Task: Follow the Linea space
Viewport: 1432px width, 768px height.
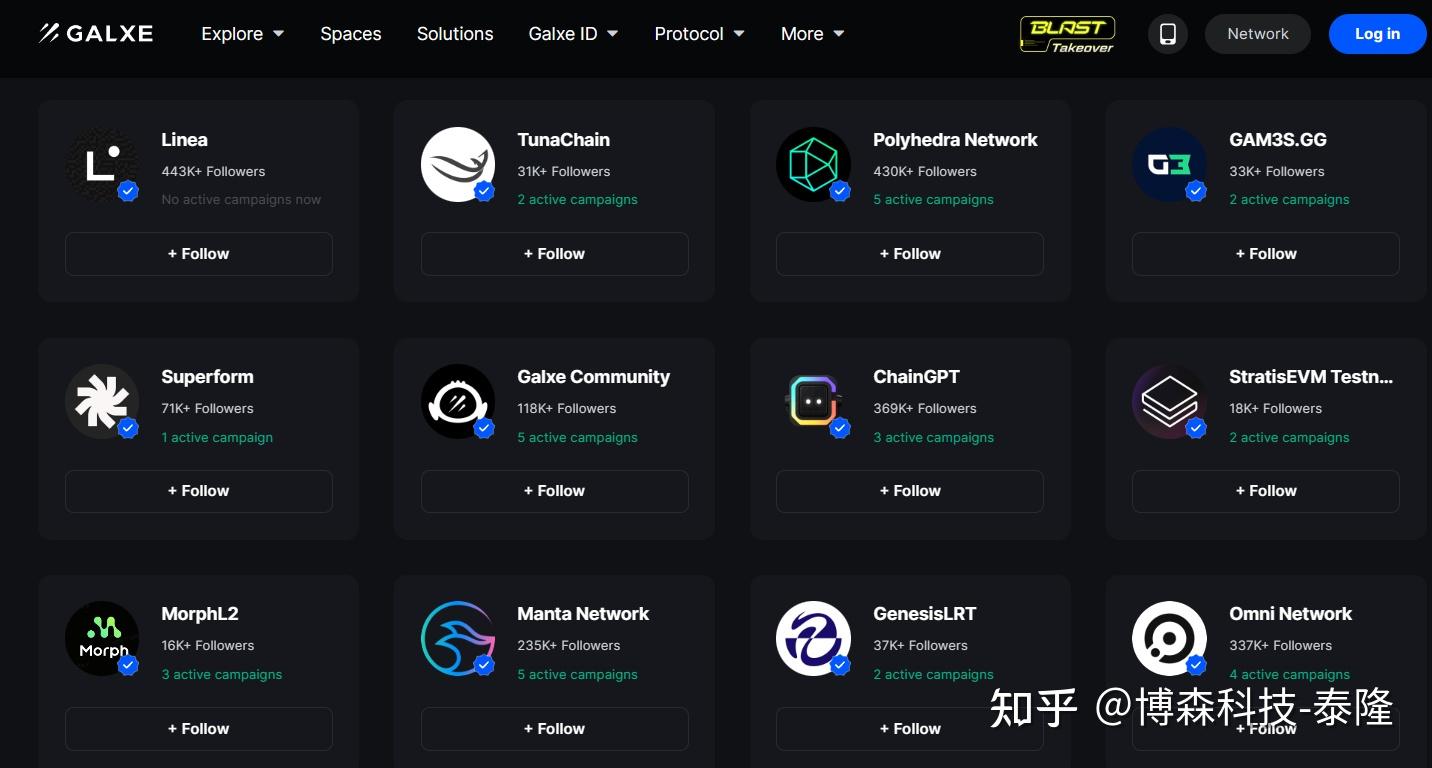Action: 199,254
